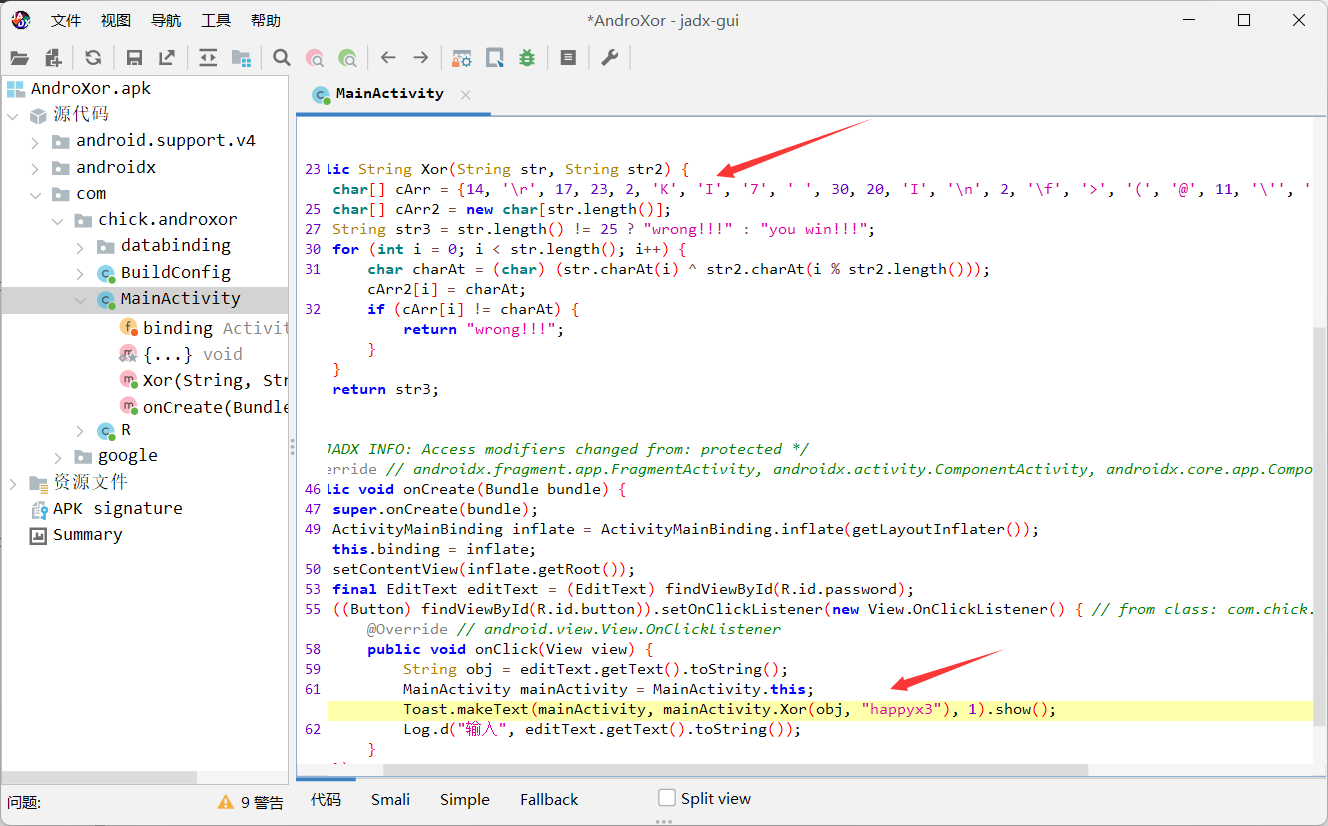Click line number 46 in the gutter

click(x=312, y=489)
